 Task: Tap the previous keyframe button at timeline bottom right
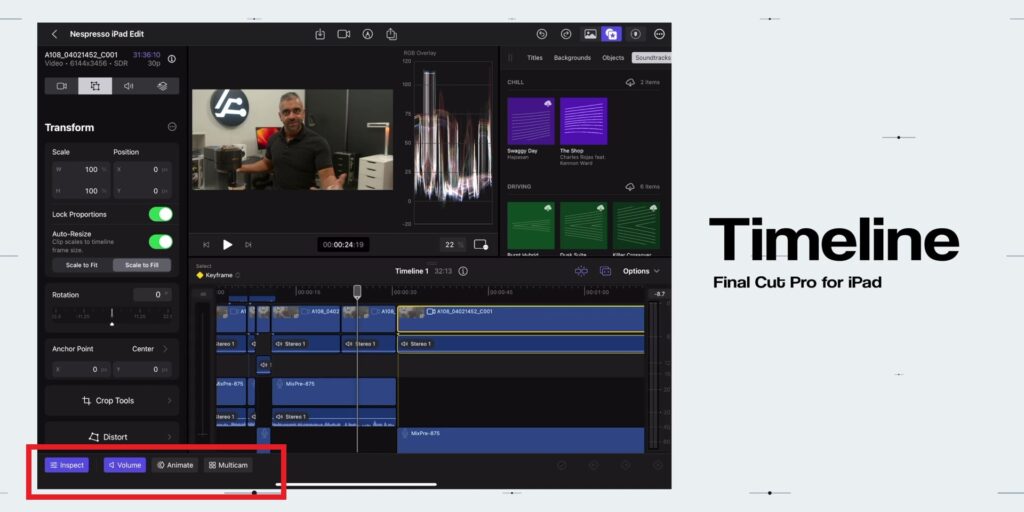[594, 465]
